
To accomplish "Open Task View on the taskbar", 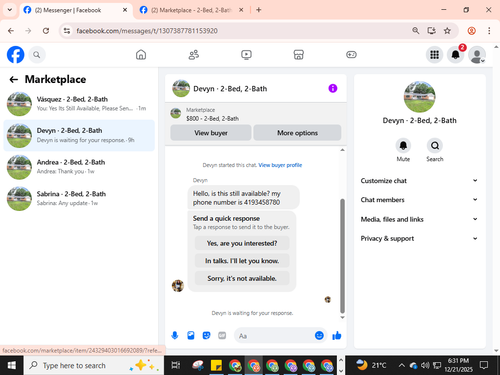I will [x=176, y=366].
